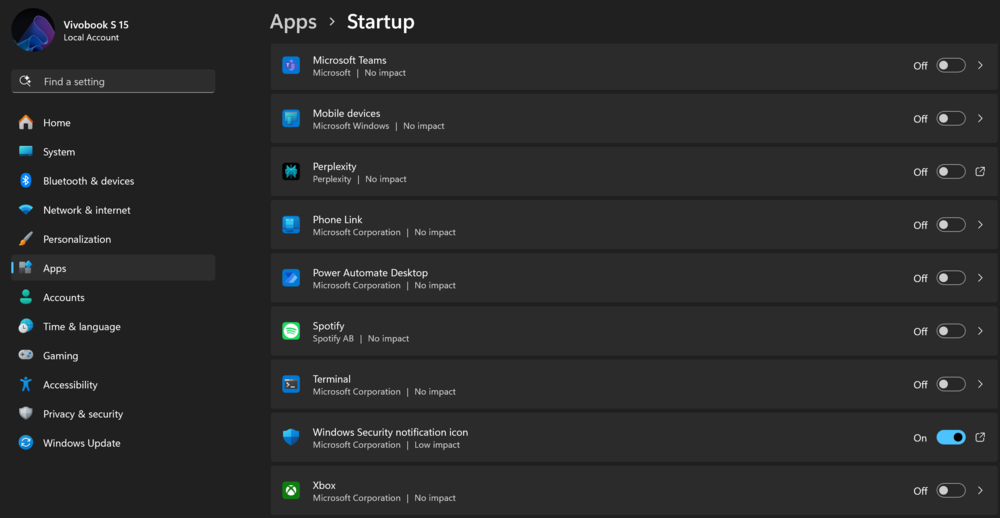Click Apps breadcrumb link
Screen dimensions: 1000x518
click(x=293, y=22)
